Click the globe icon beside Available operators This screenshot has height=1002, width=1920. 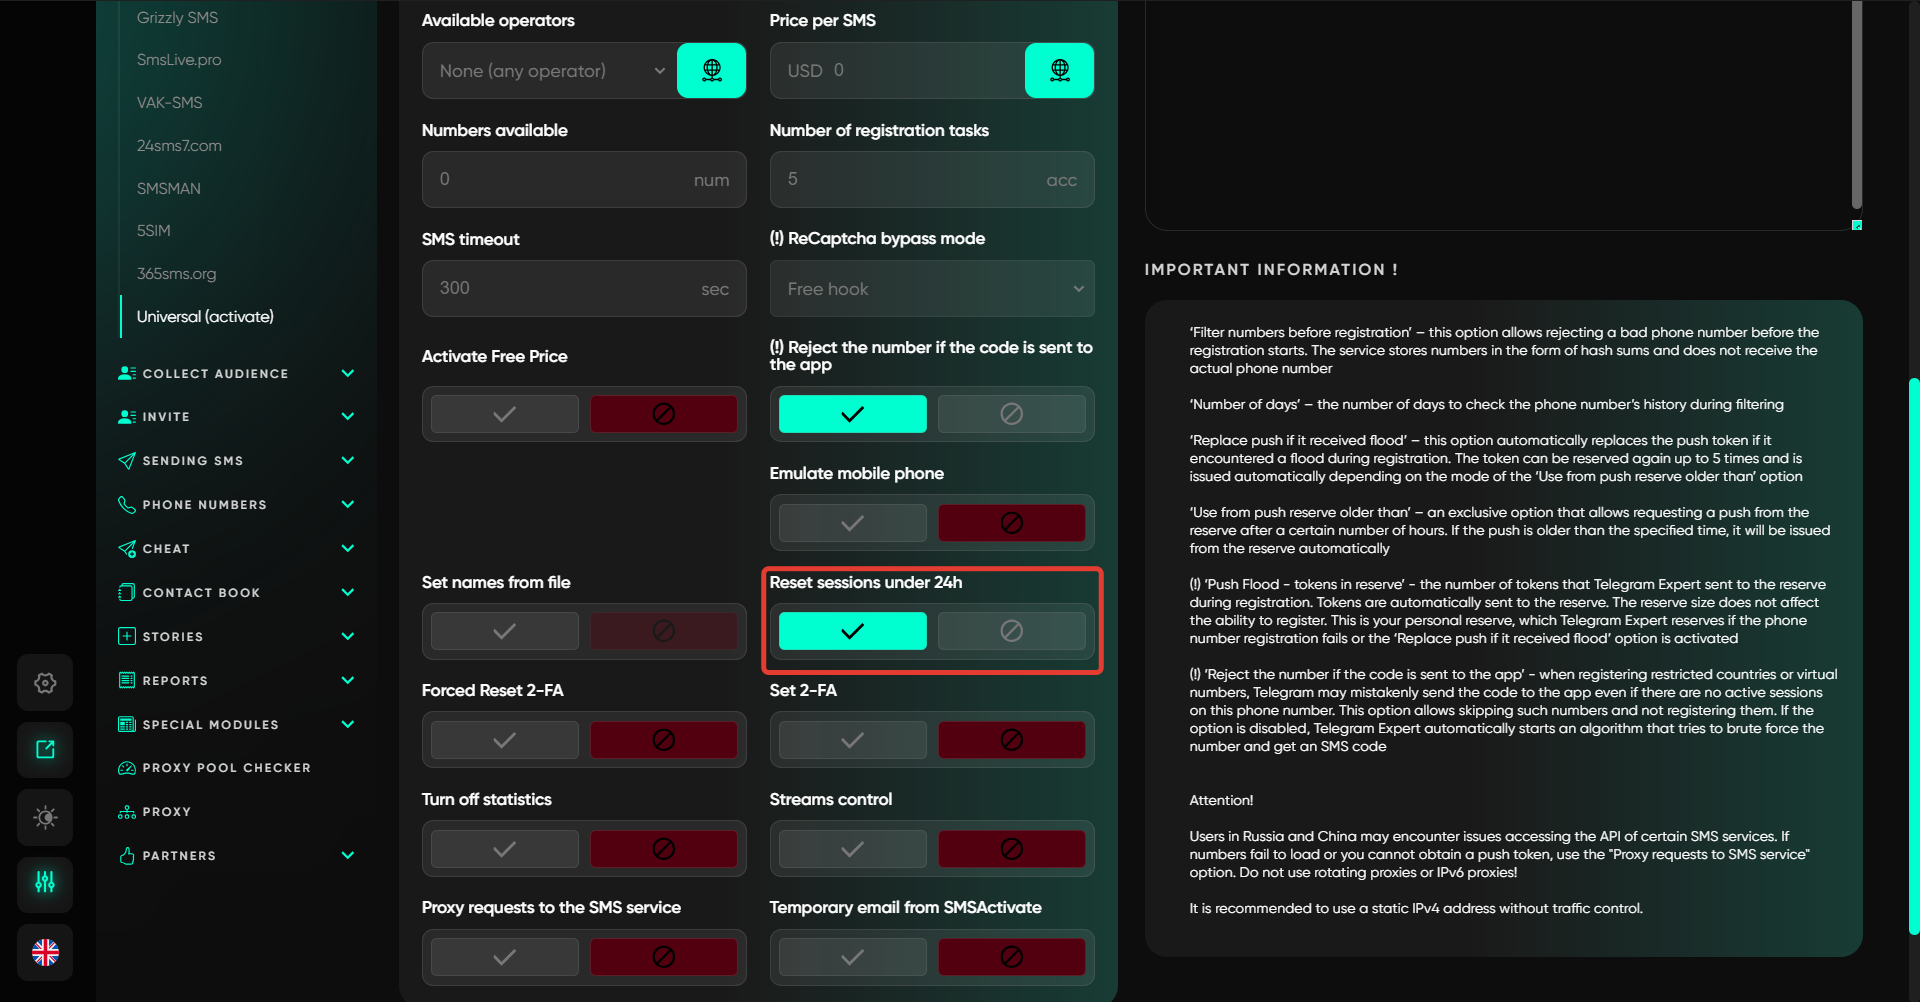711,70
